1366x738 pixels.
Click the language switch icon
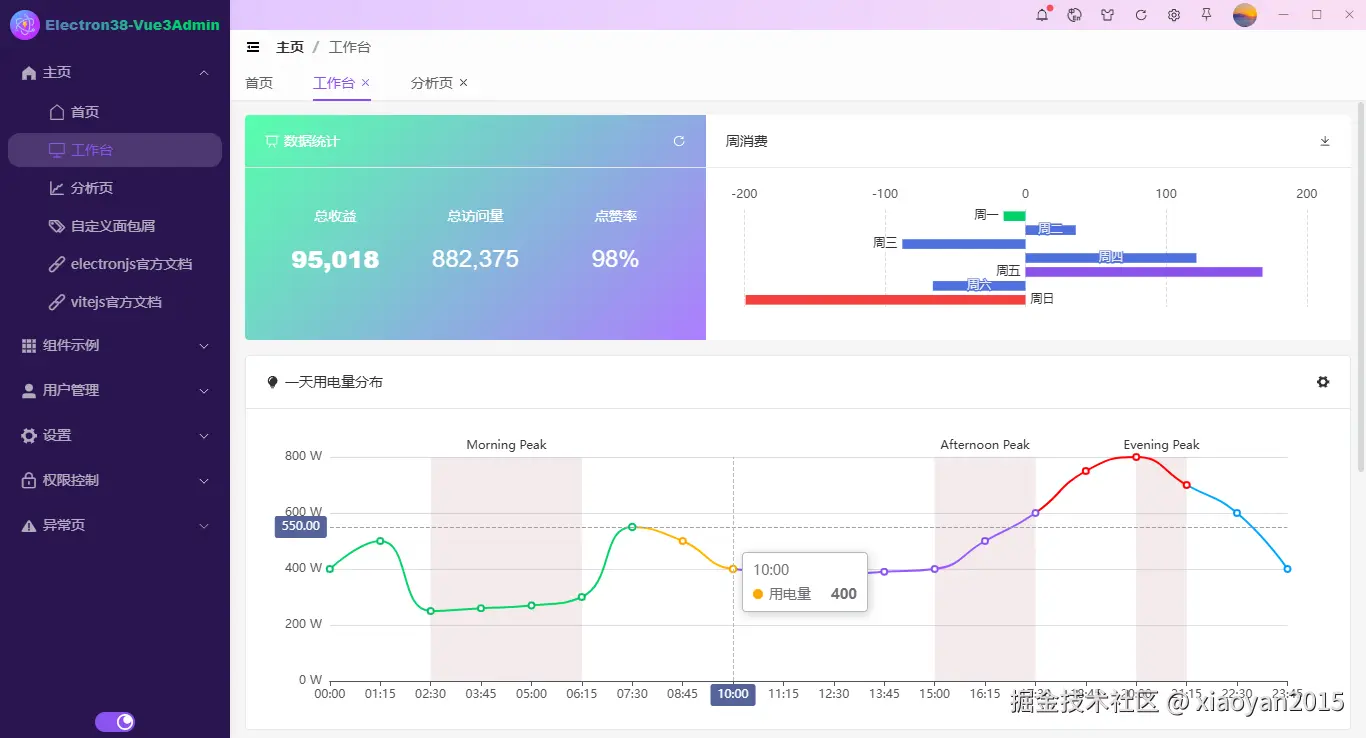[x=1075, y=15]
